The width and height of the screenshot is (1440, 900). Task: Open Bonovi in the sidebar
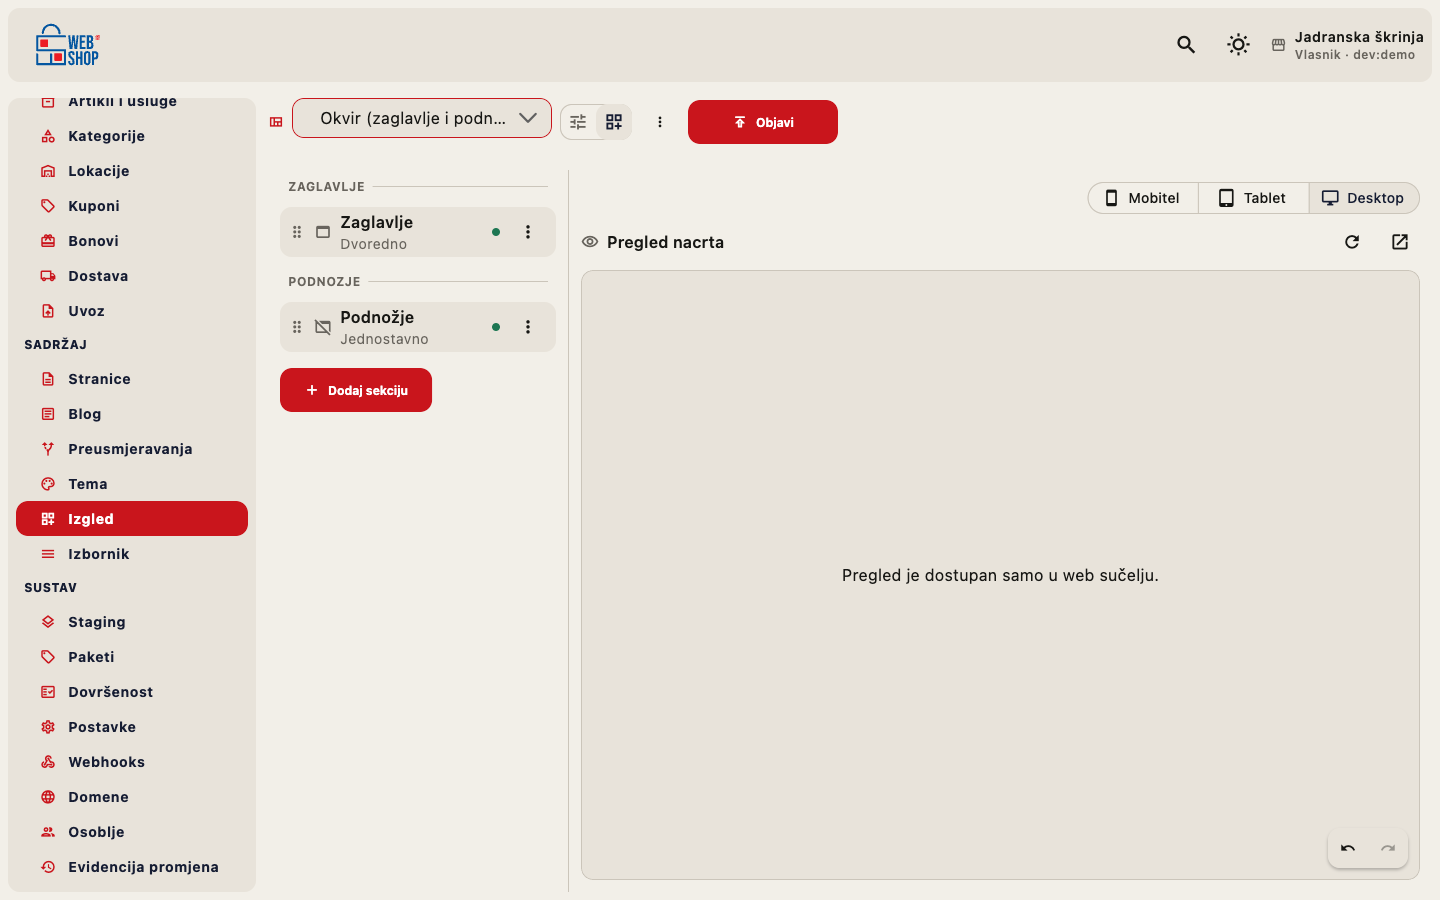click(132, 241)
